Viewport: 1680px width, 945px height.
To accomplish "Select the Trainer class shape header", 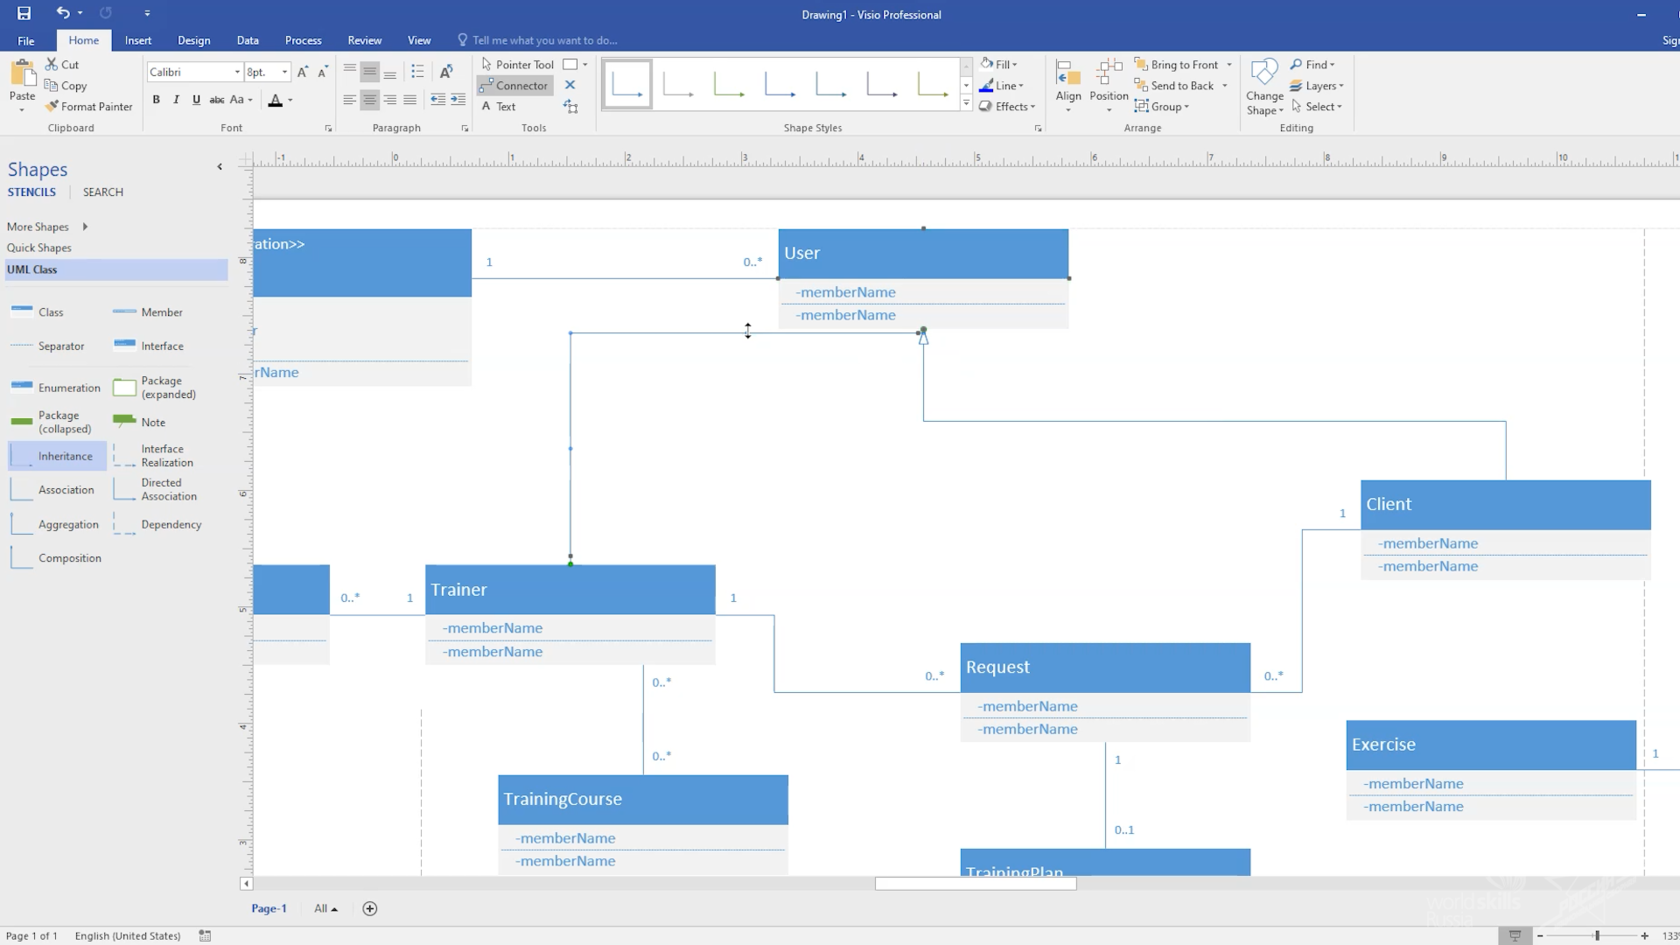I will tap(570, 590).
